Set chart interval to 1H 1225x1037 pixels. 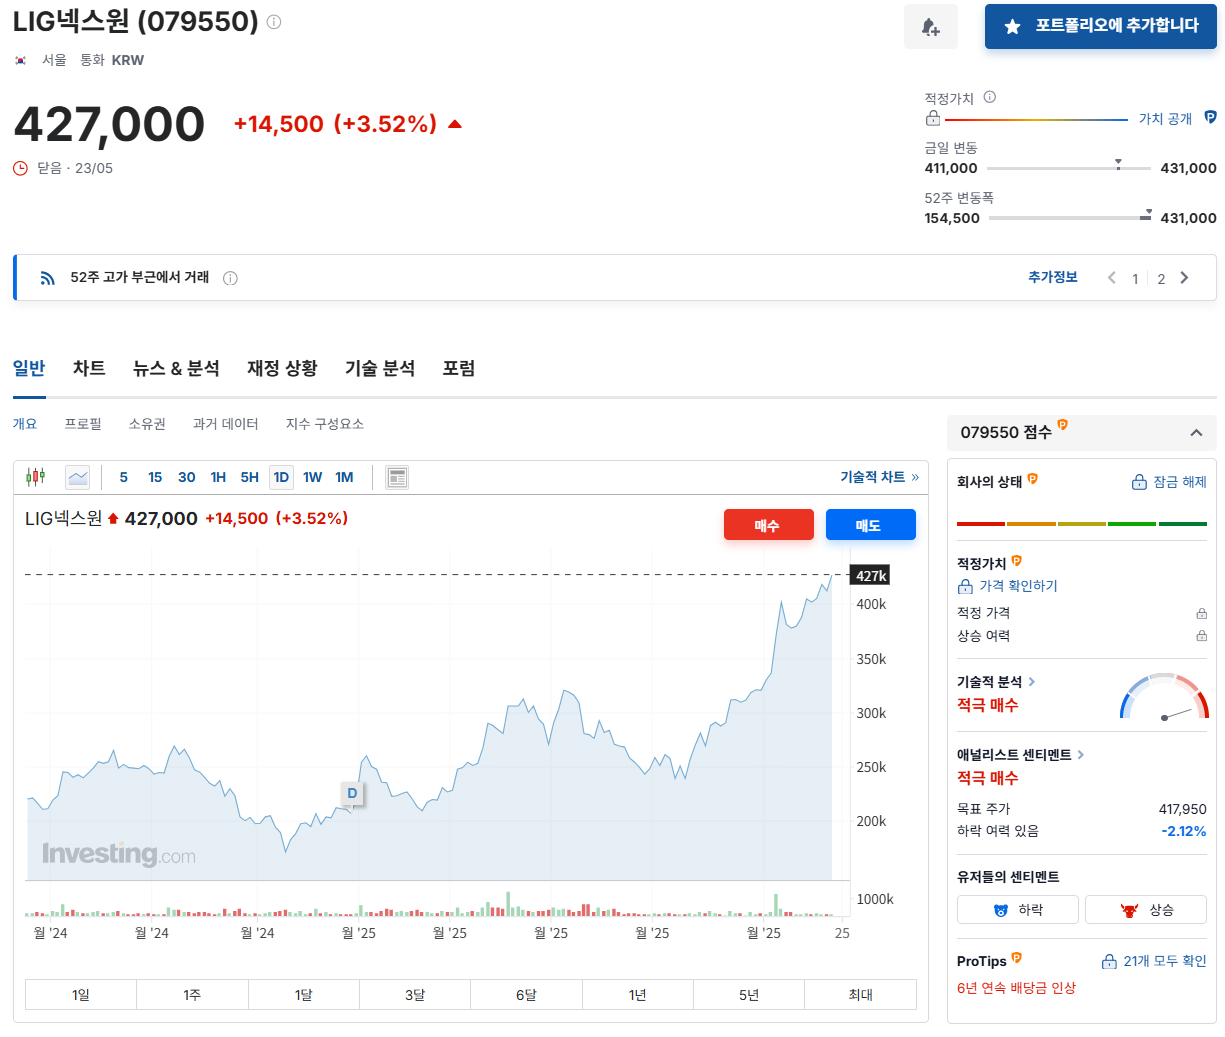click(218, 477)
